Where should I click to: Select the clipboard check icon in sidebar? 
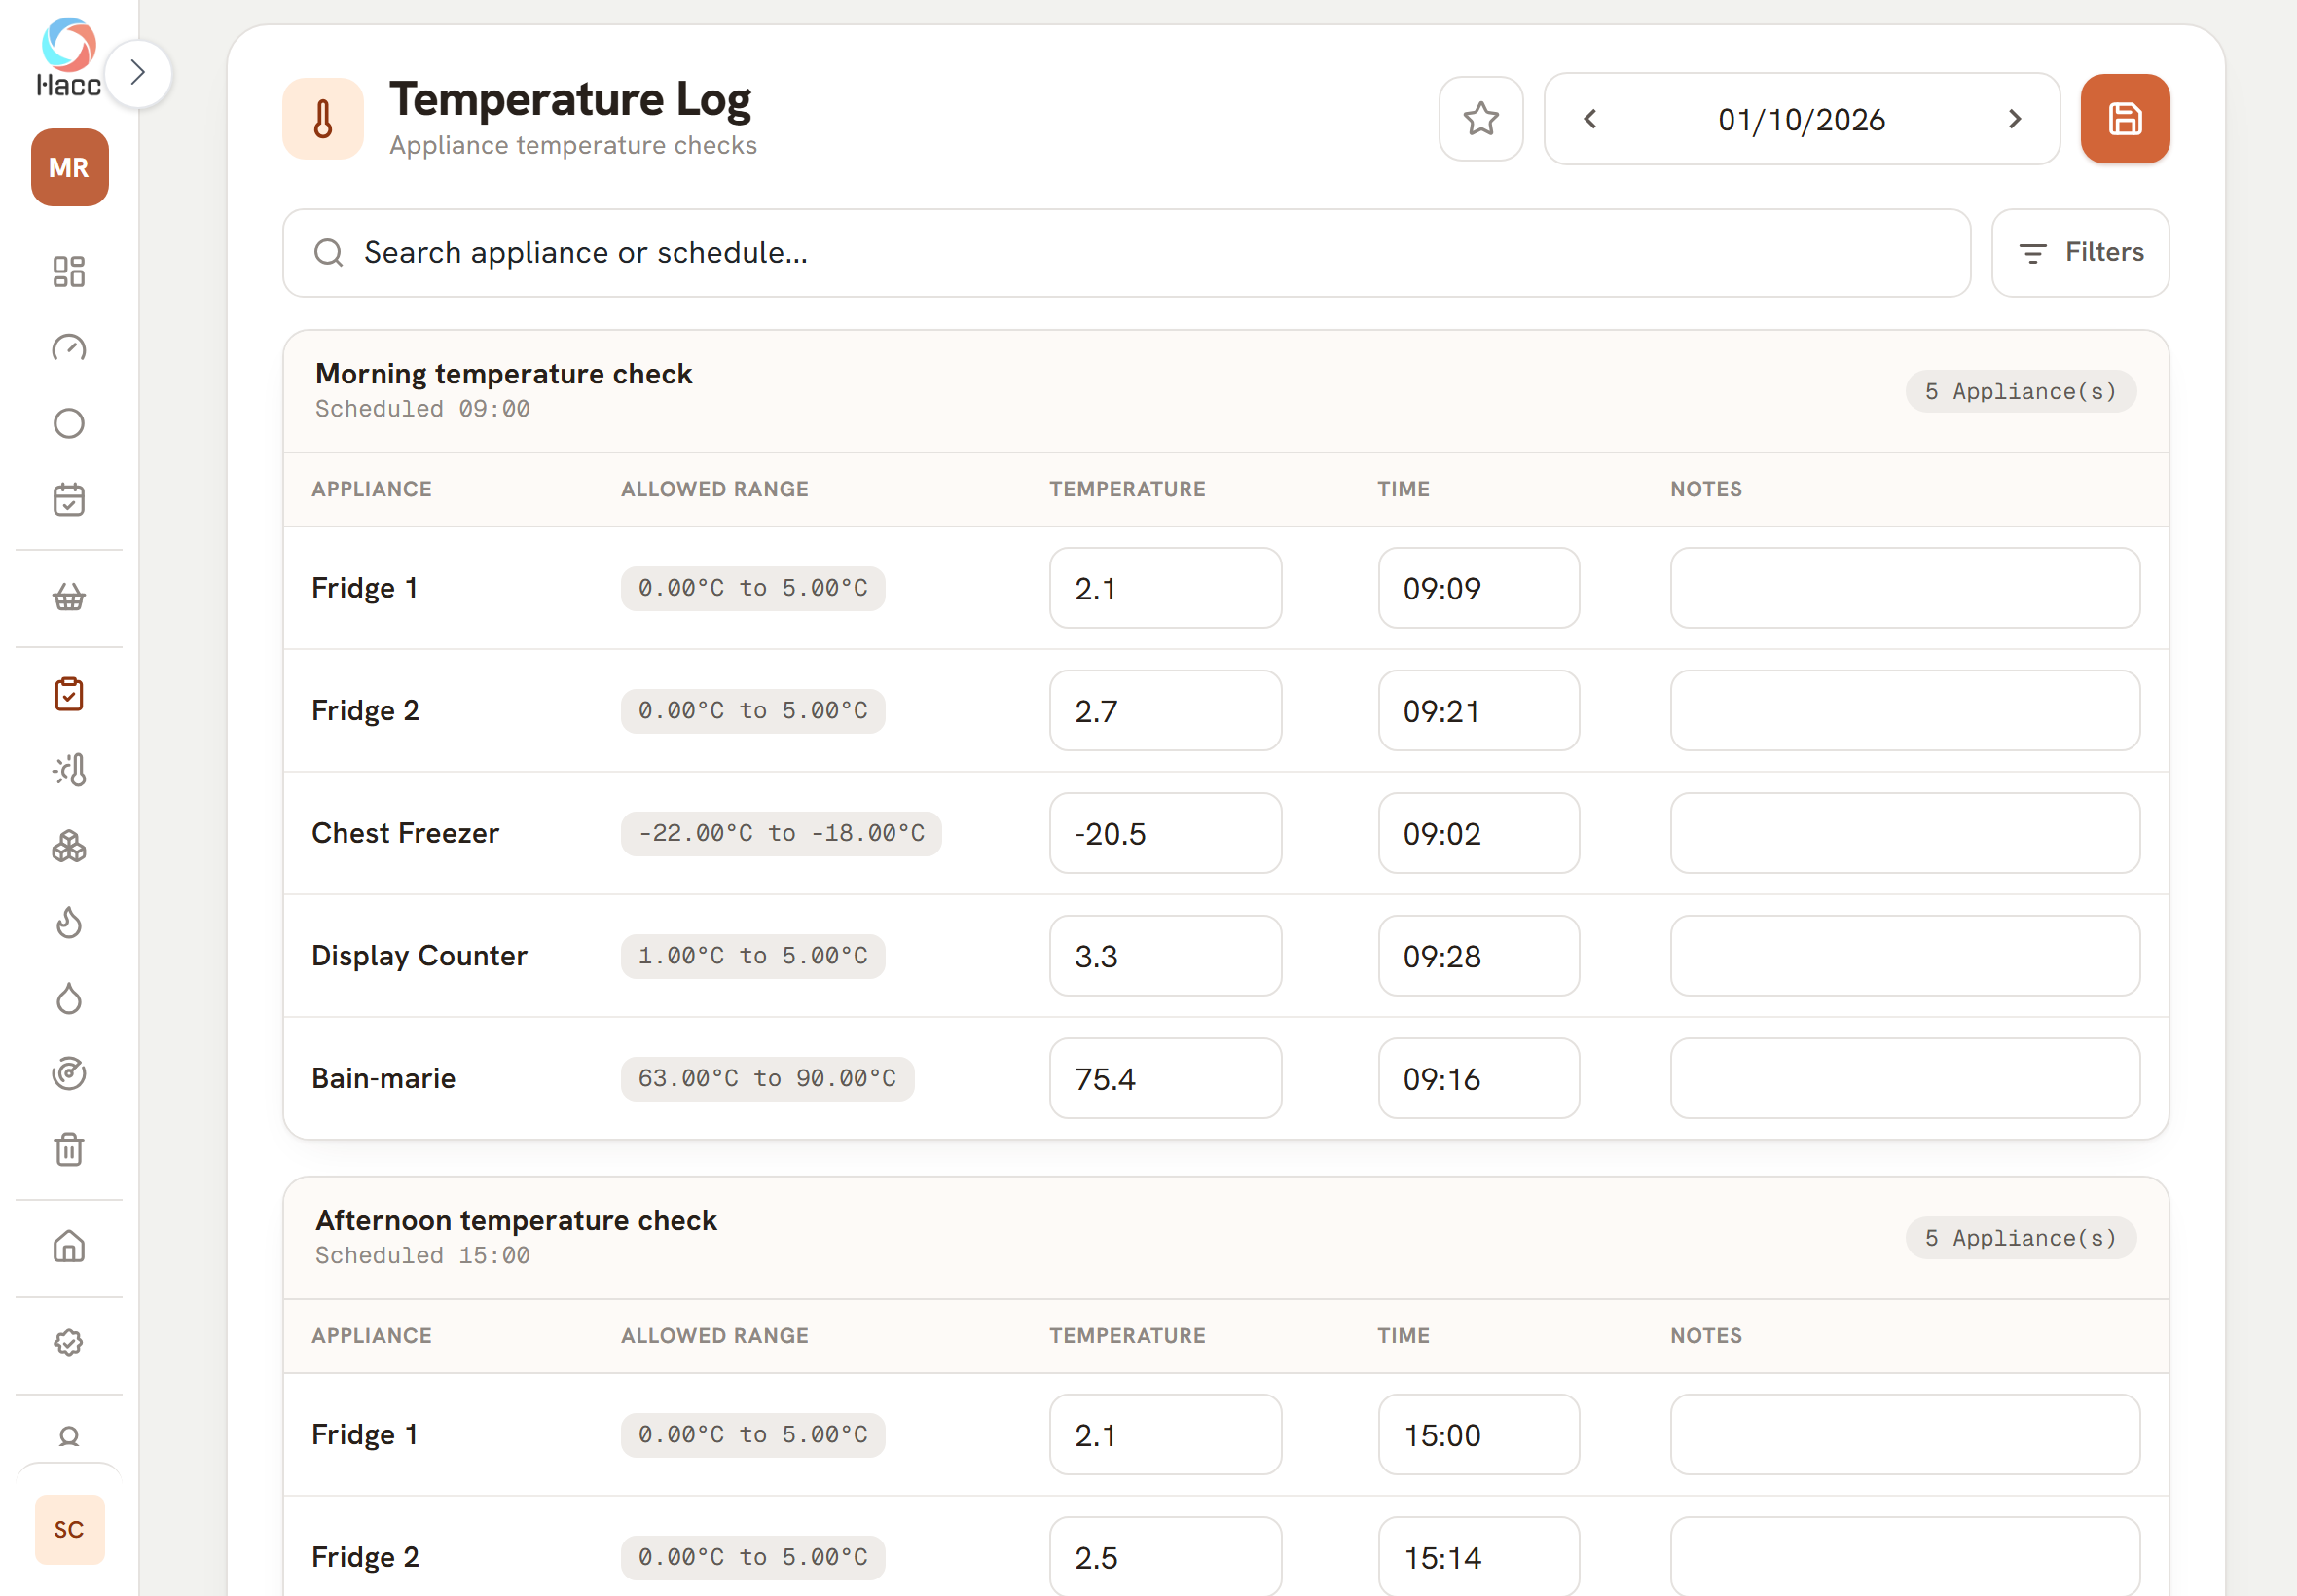click(x=69, y=694)
